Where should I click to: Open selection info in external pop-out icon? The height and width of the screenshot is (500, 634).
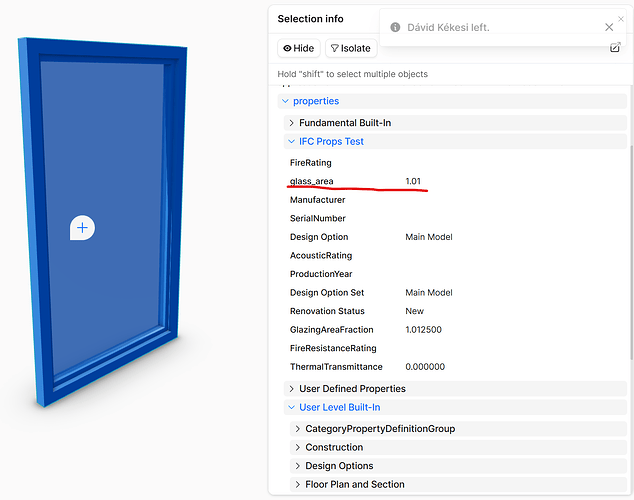pyautogui.click(x=615, y=47)
